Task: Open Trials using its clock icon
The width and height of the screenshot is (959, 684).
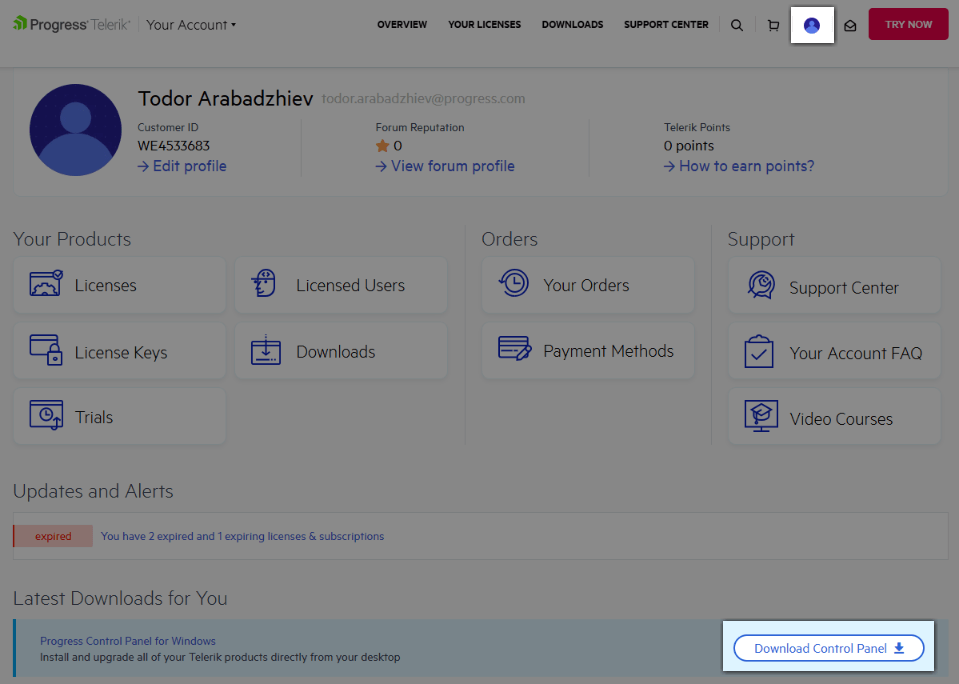Action: coord(45,416)
